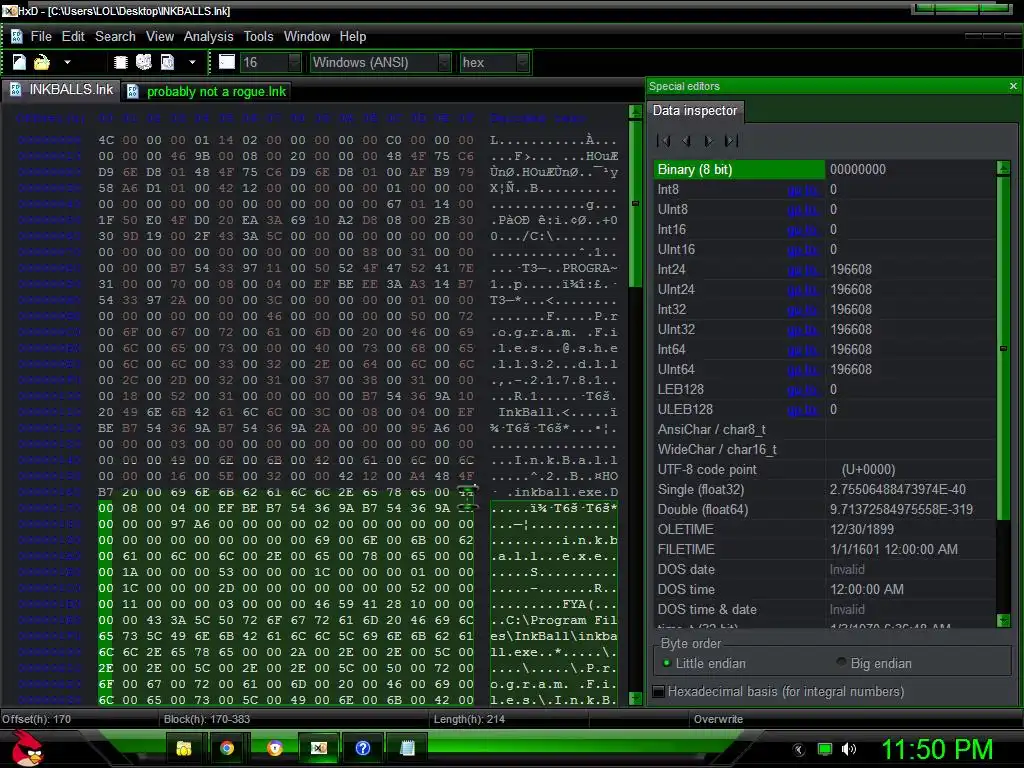Click the hex view scrollbar down arrow
This screenshot has width=1024, height=768.
click(635, 697)
